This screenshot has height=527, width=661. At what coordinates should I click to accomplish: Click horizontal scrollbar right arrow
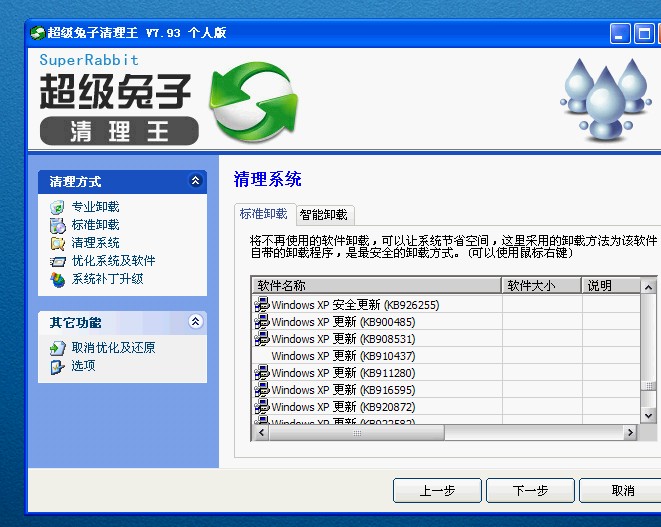(630, 433)
